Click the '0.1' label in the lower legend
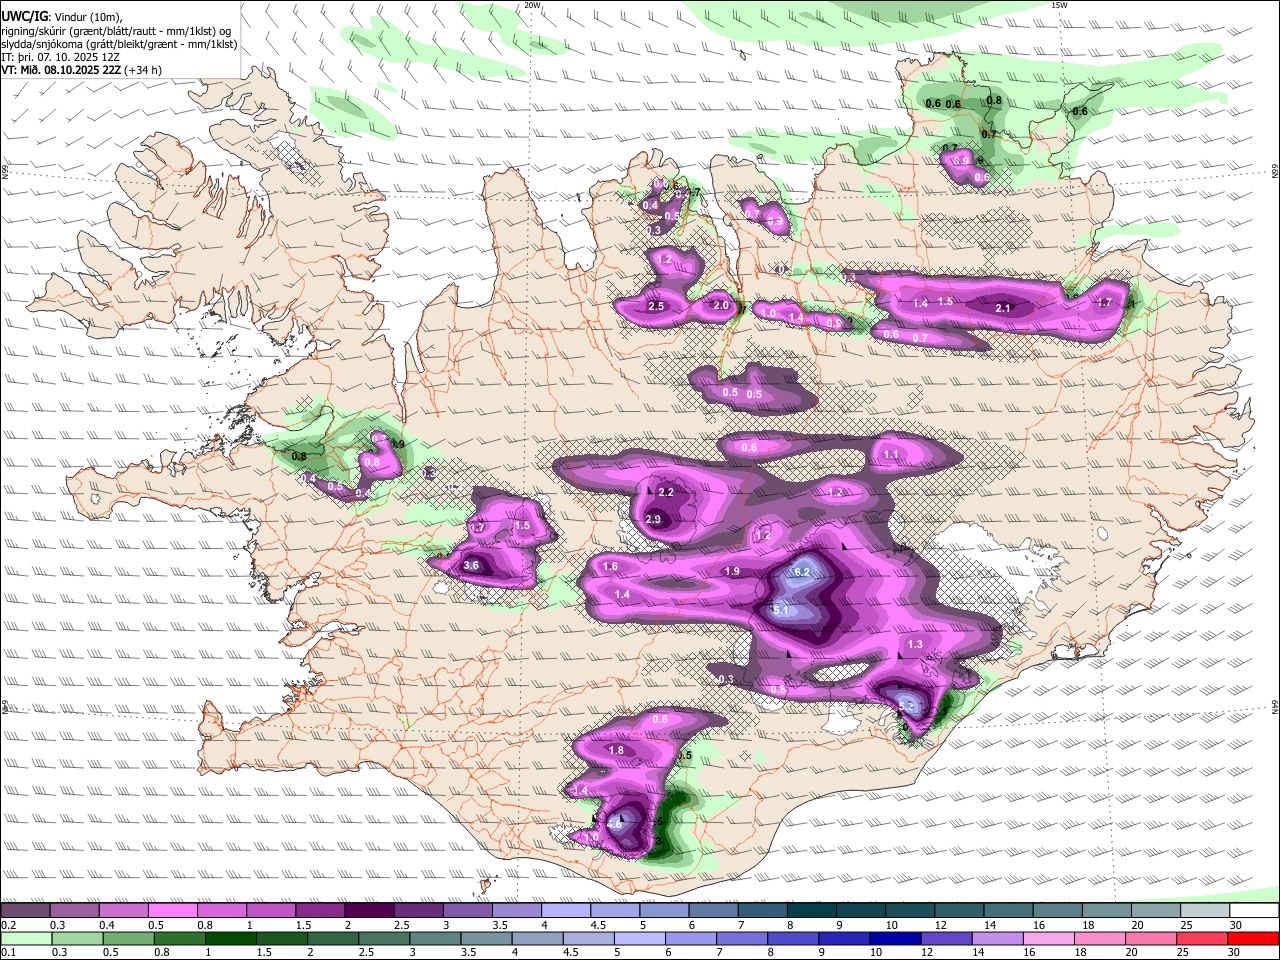Image resolution: width=1280 pixels, height=960 pixels. [8, 953]
